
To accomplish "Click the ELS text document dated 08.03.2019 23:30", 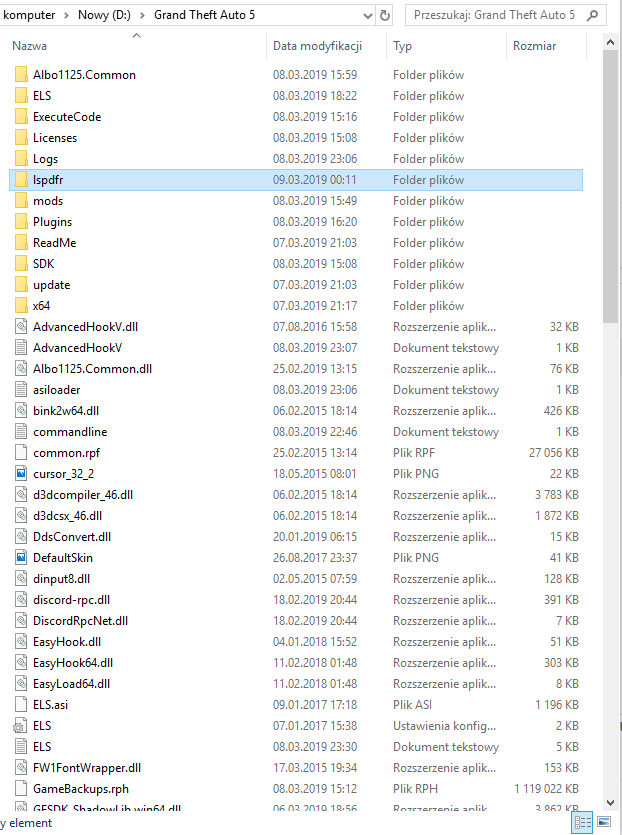I will [42, 747].
